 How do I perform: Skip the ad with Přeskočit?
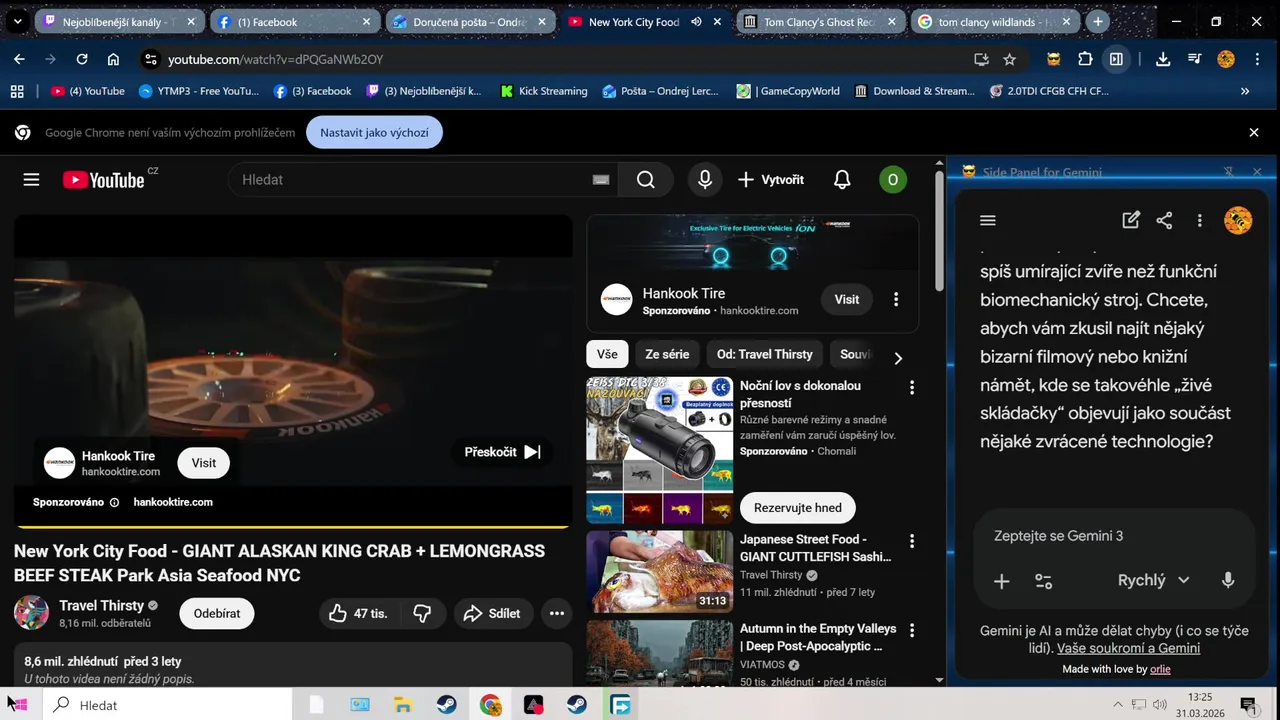[x=503, y=452]
